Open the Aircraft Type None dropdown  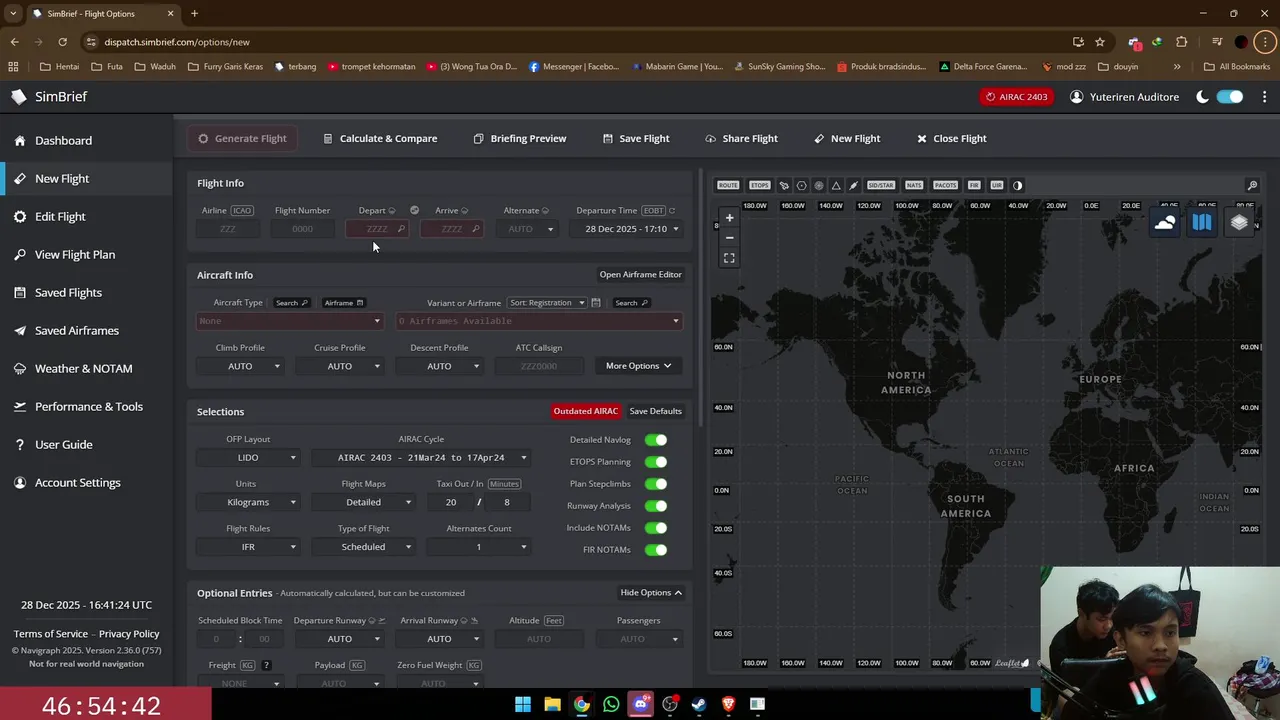coord(290,321)
